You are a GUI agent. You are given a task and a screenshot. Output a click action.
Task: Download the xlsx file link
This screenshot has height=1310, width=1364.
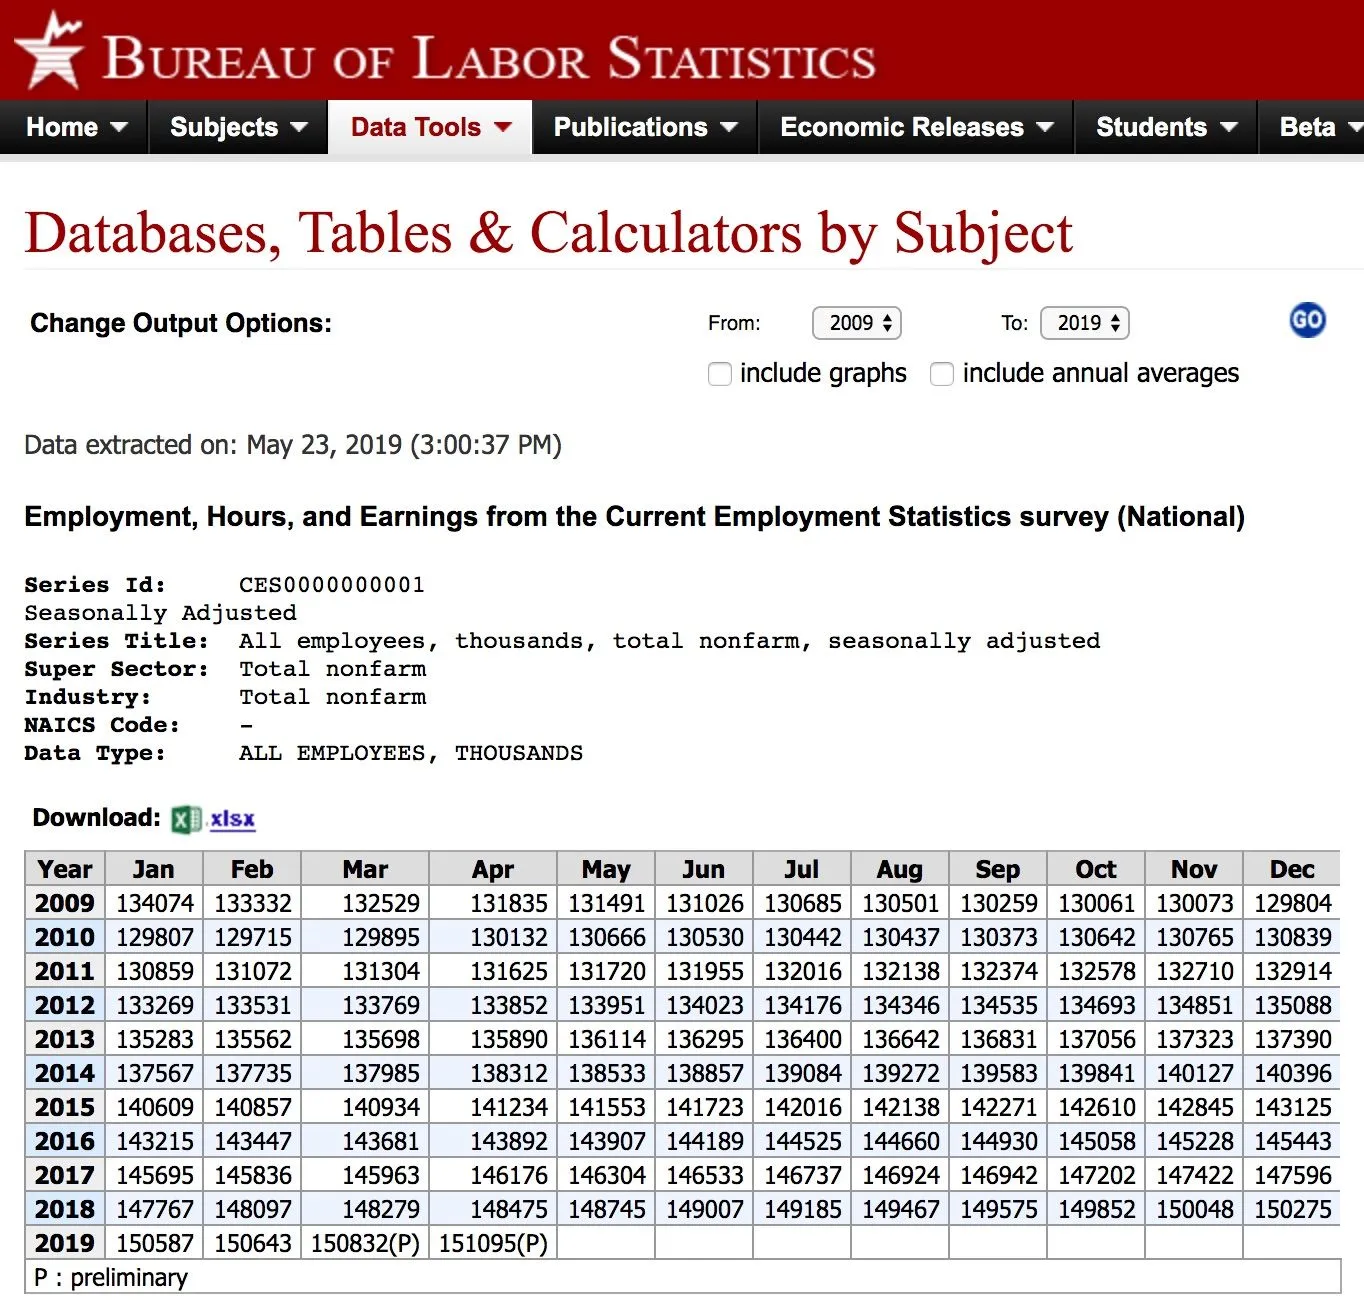pyautogui.click(x=232, y=819)
